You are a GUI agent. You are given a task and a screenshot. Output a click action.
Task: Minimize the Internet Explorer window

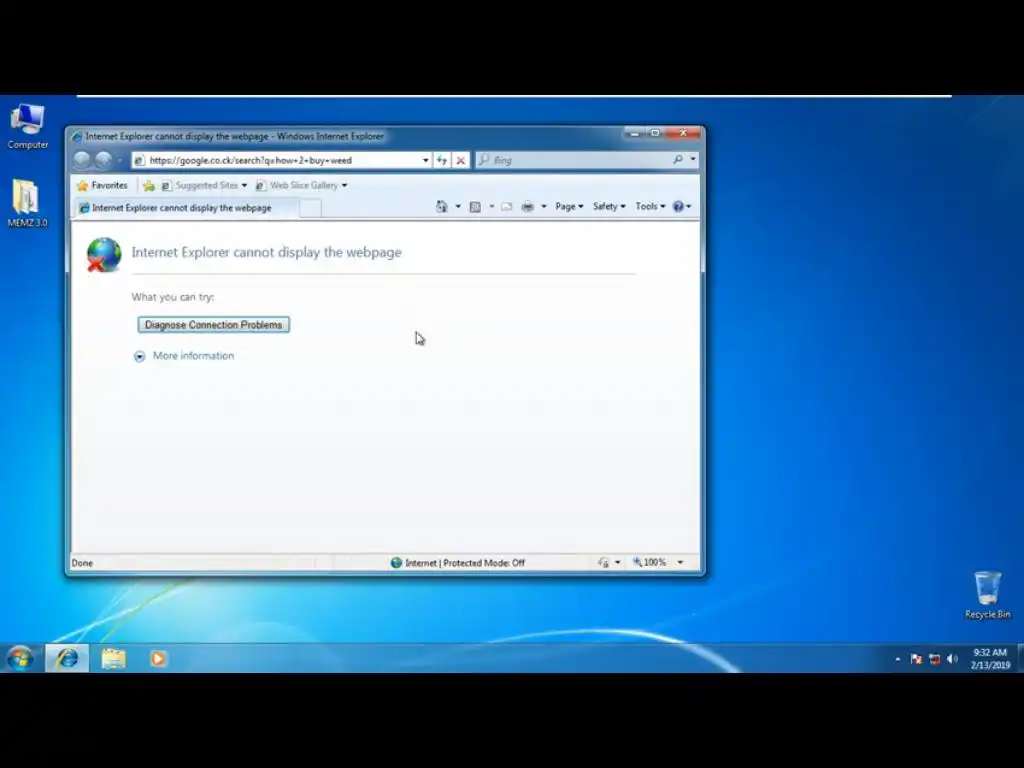[x=633, y=133]
